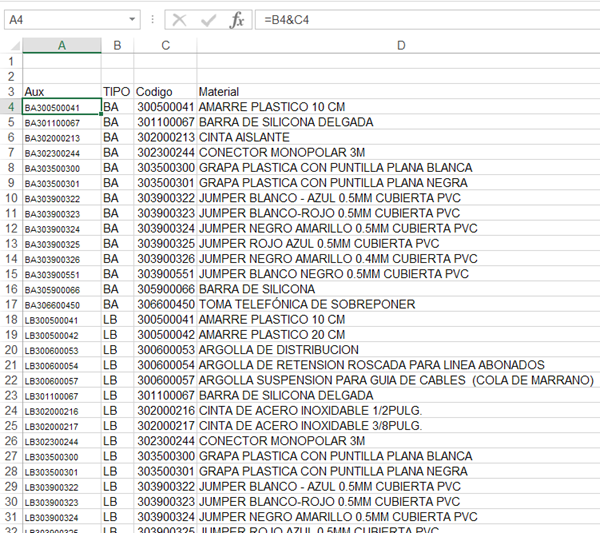This screenshot has height=533, width=600.
Task: Click the TIPO header cell
Action: (x=117, y=91)
